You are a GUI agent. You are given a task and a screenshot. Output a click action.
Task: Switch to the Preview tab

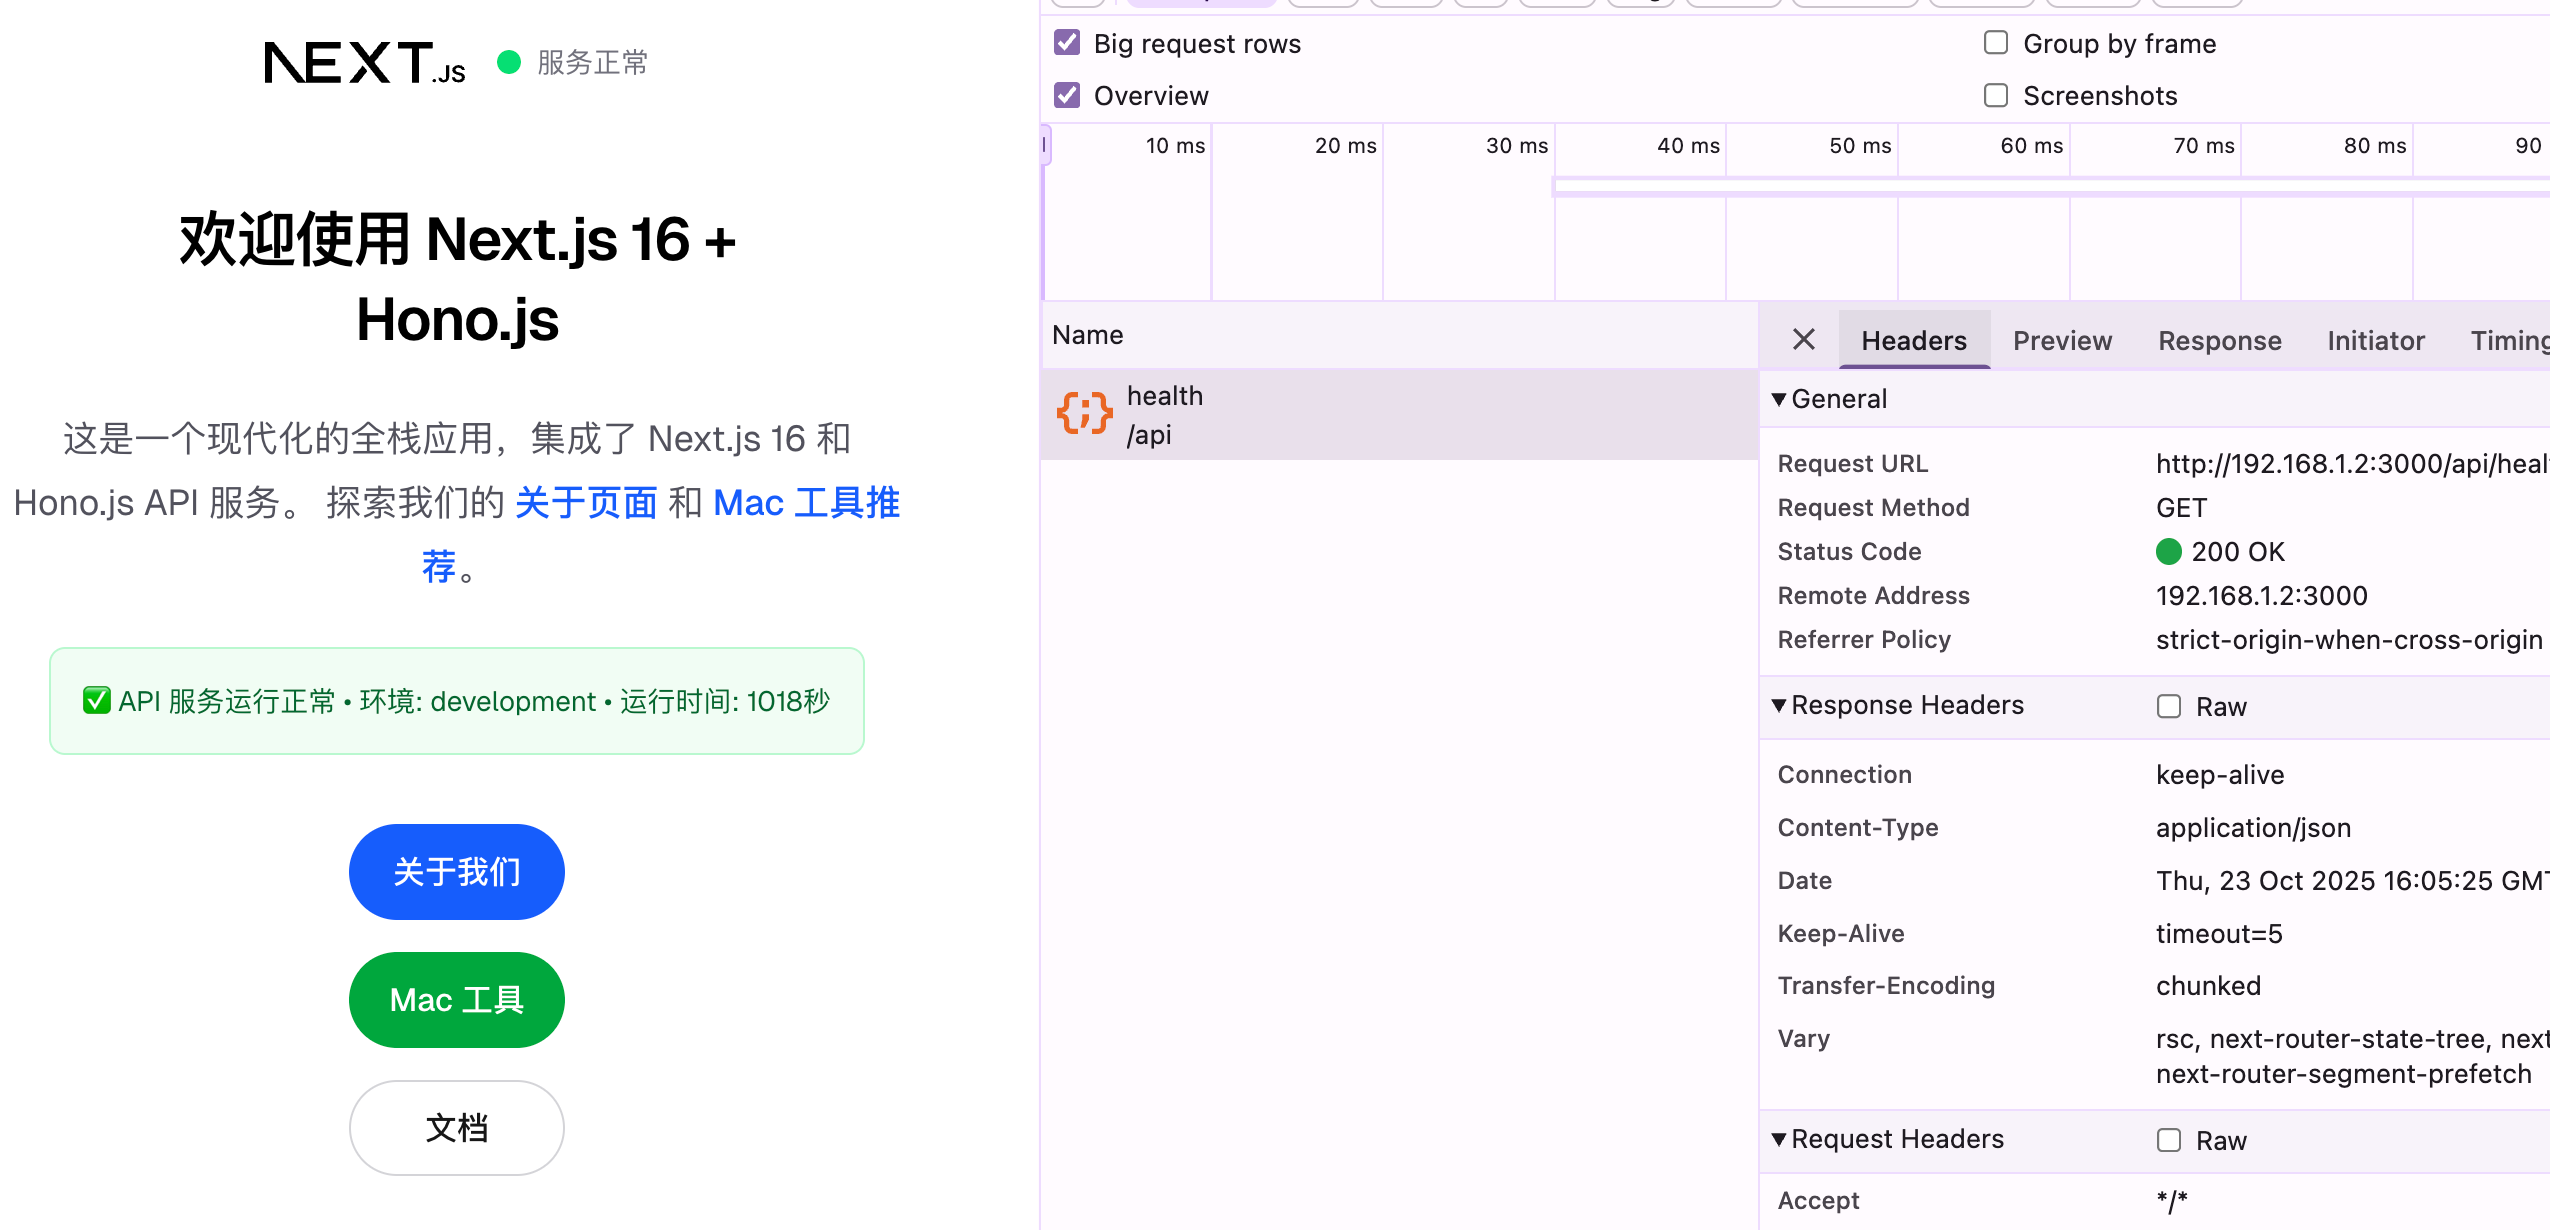point(2062,341)
